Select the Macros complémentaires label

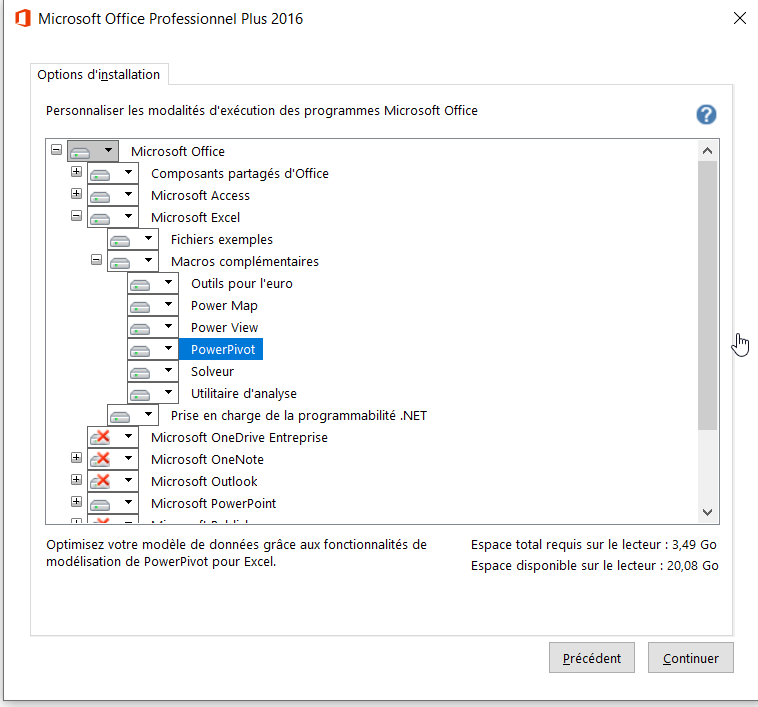pyautogui.click(x=245, y=261)
